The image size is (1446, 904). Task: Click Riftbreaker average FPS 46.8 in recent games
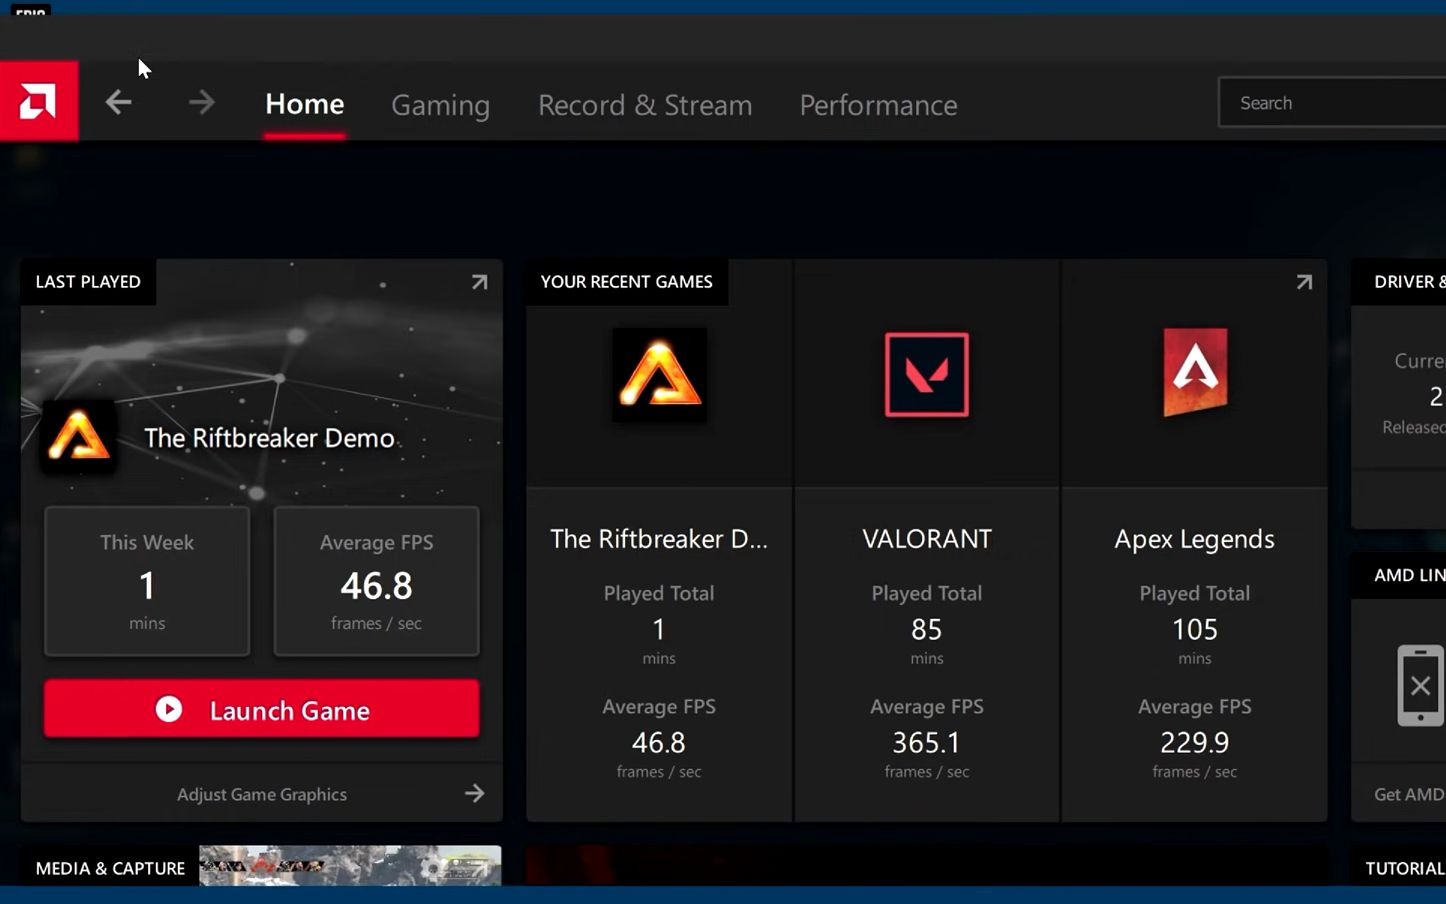pos(659,743)
